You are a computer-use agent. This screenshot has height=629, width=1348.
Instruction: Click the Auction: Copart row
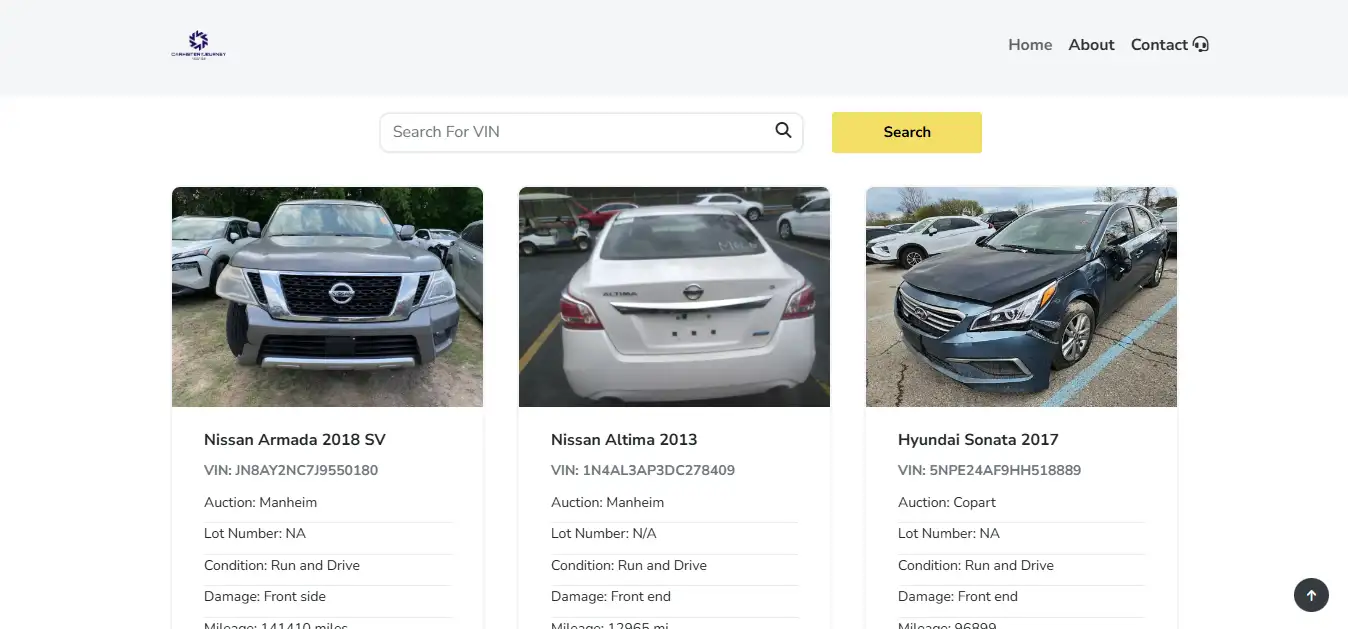(x=947, y=503)
